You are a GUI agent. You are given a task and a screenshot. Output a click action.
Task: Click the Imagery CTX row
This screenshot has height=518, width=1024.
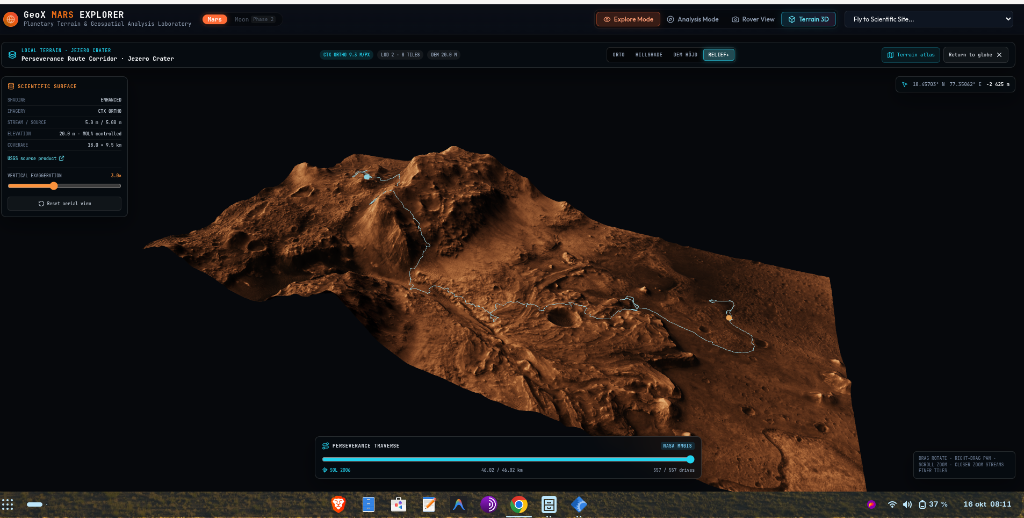click(64, 111)
